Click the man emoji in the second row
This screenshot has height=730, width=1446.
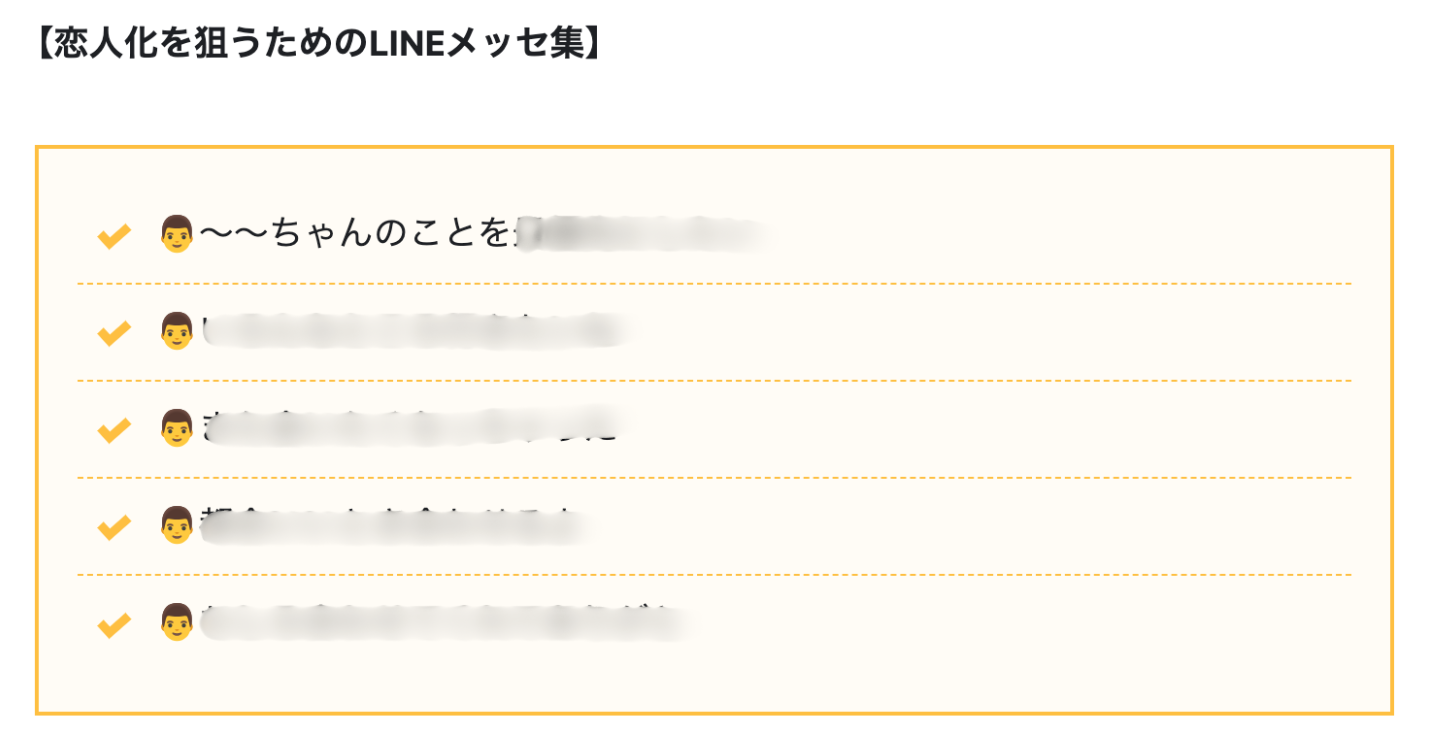coord(176,331)
